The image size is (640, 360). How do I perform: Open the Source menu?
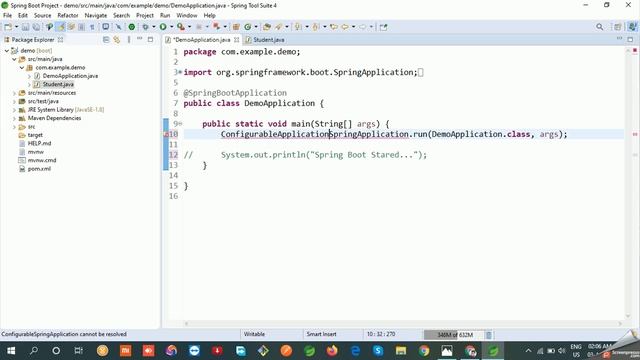(x=42, y=16)
